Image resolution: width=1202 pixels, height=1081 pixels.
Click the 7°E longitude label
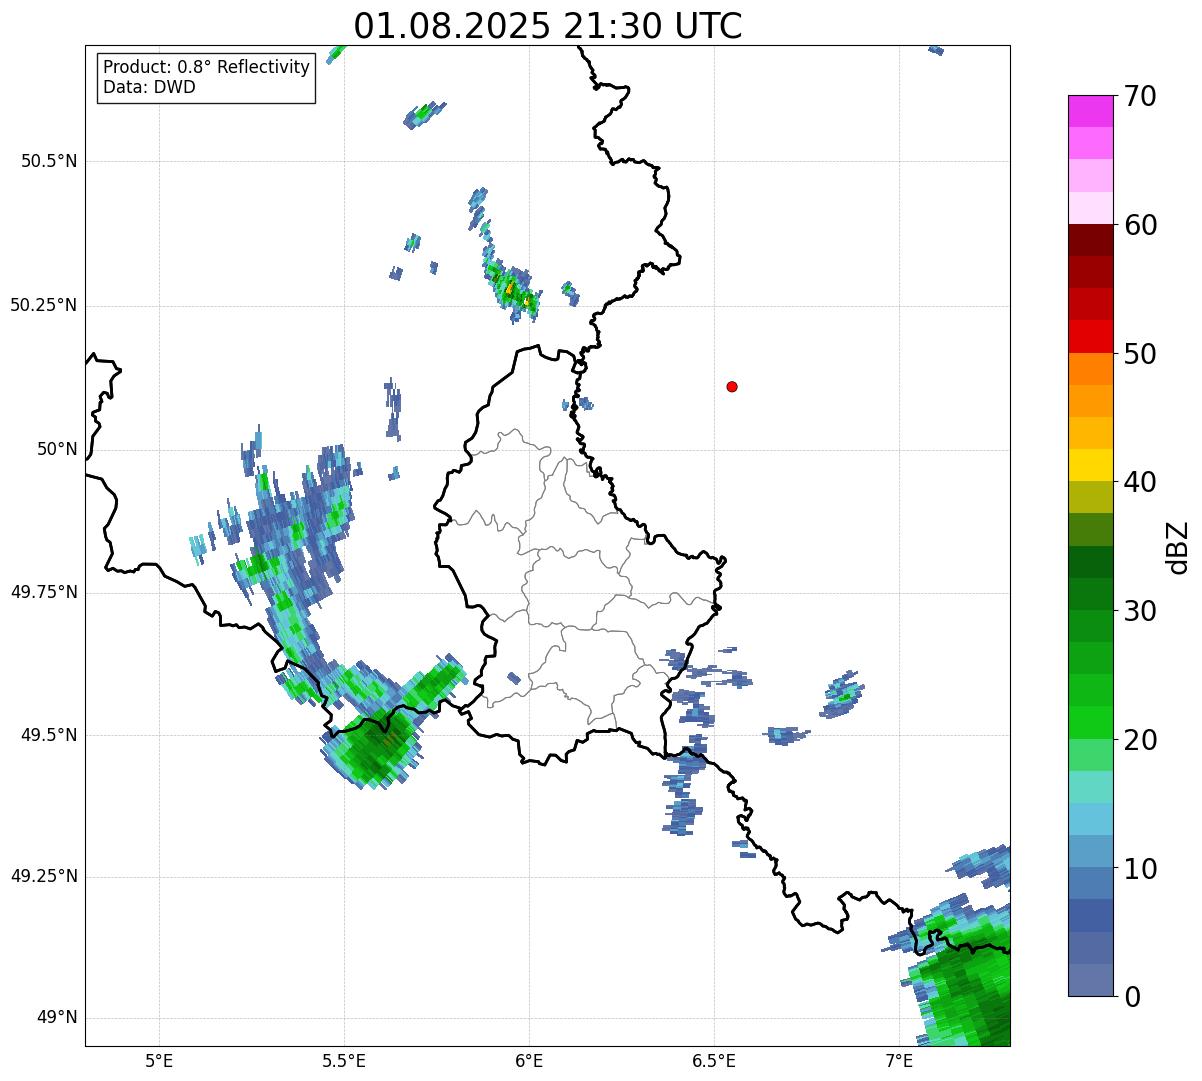[x=899, y=1061]
